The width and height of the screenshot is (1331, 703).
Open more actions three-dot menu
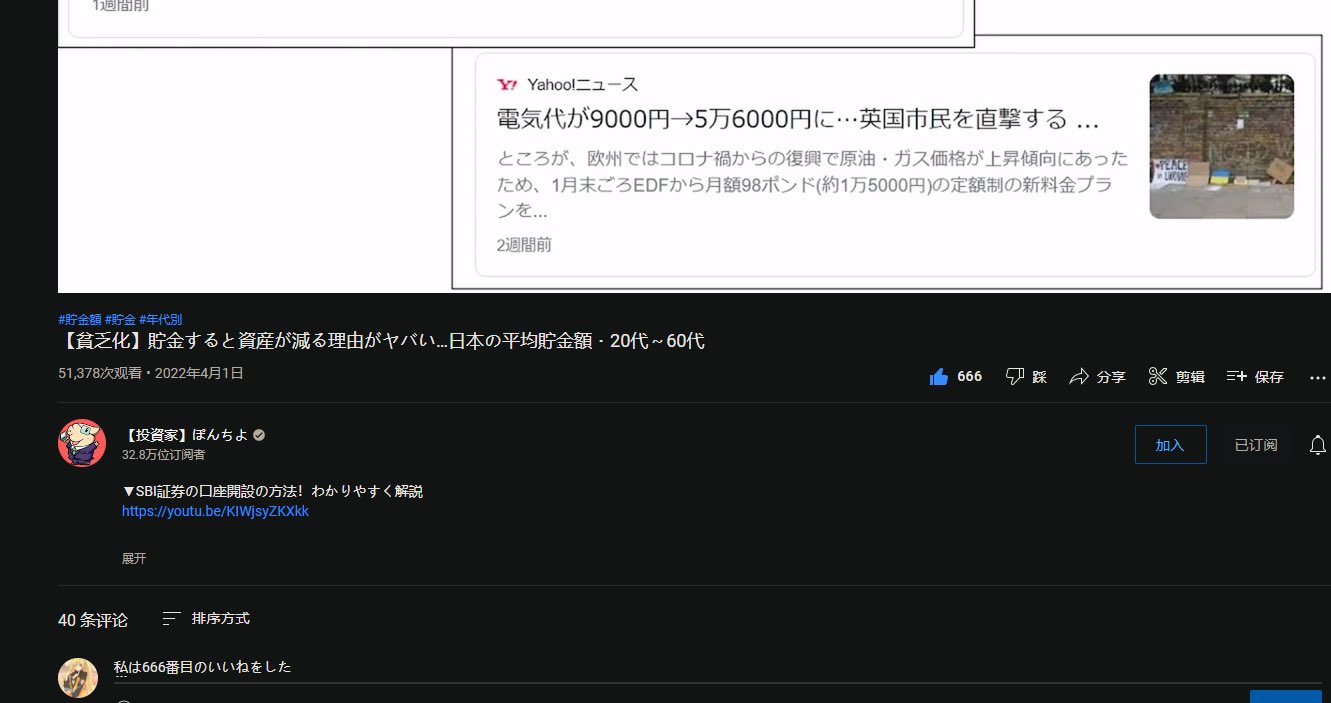point(1317,378)
